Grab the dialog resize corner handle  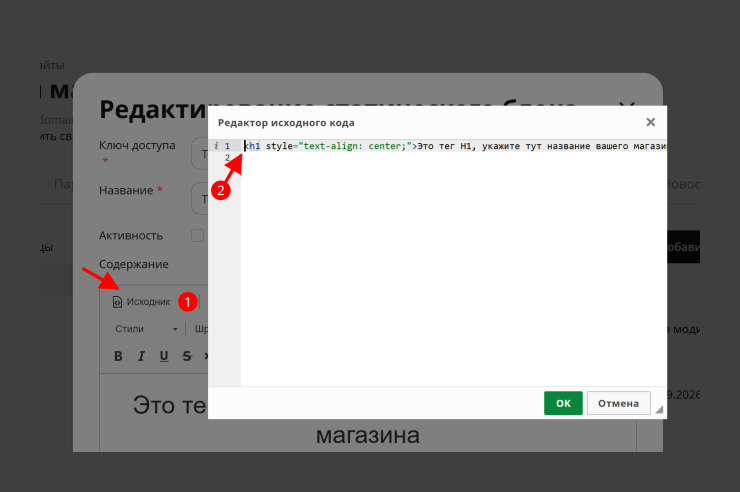pos(659,409)
